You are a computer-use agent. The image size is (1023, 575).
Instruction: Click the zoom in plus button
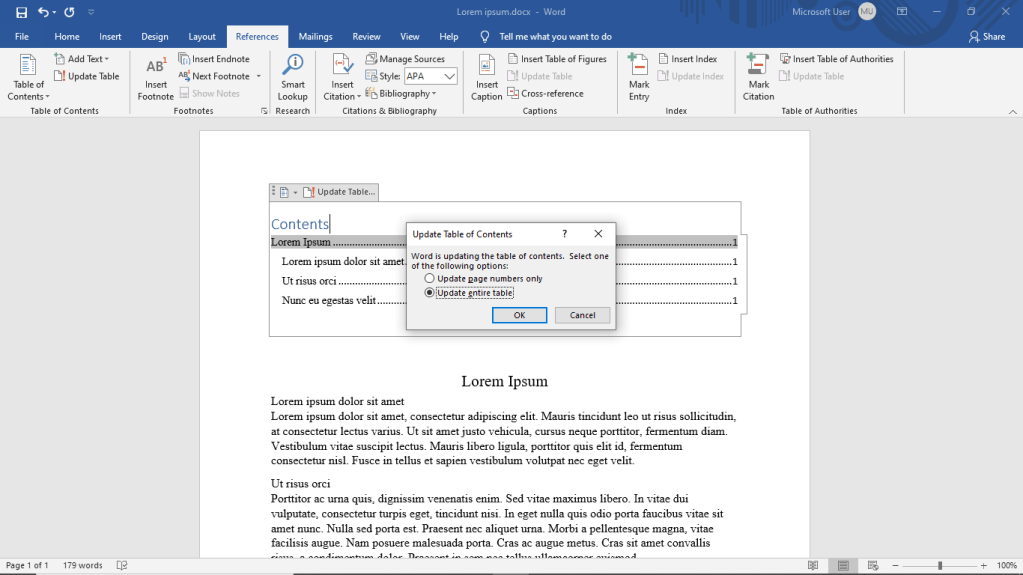[983, 566]
